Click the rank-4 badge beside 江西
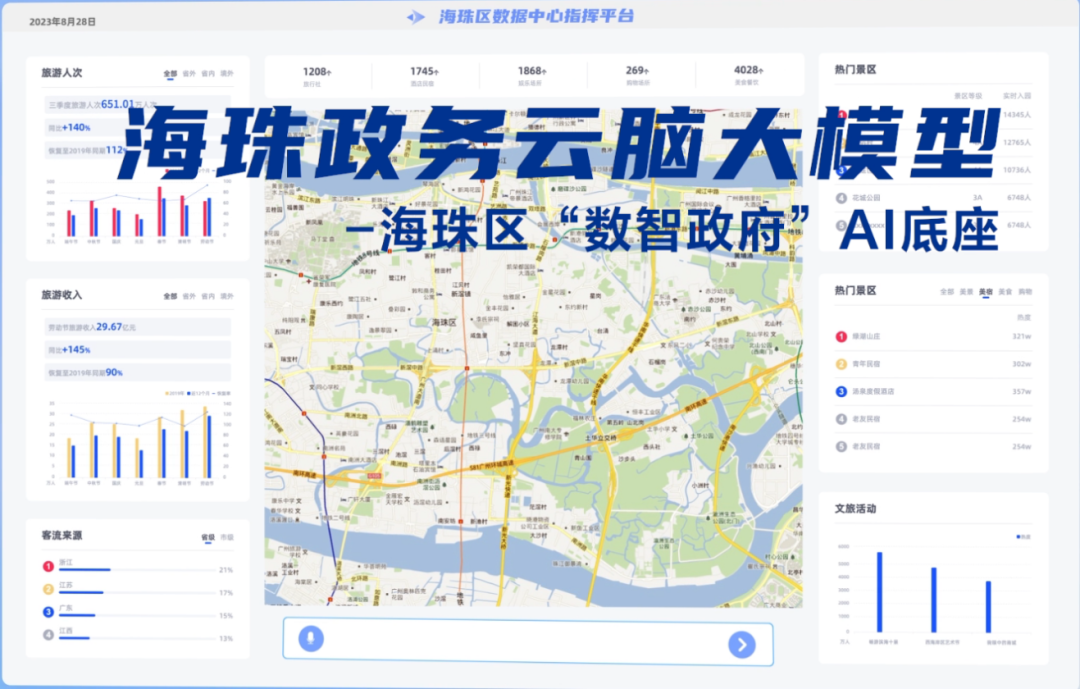 coord(48,635)
